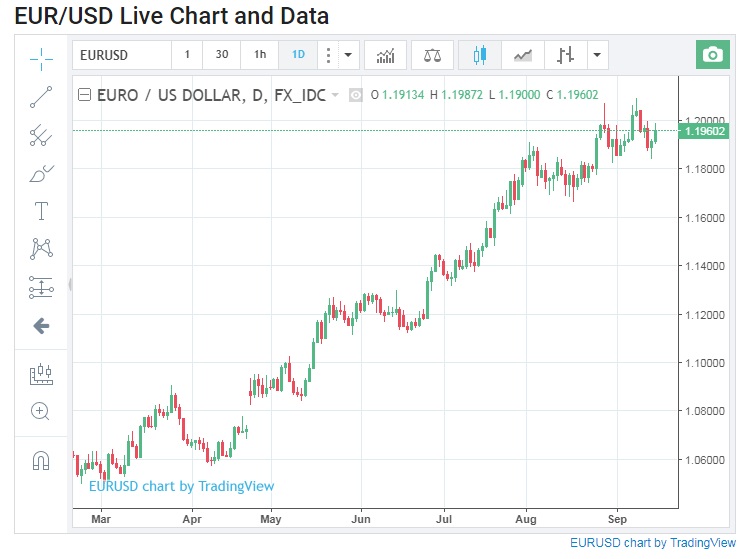Click the EURUSD symbol input field
740x559 pixels.
pyautogui.click(x=120, y=55)
